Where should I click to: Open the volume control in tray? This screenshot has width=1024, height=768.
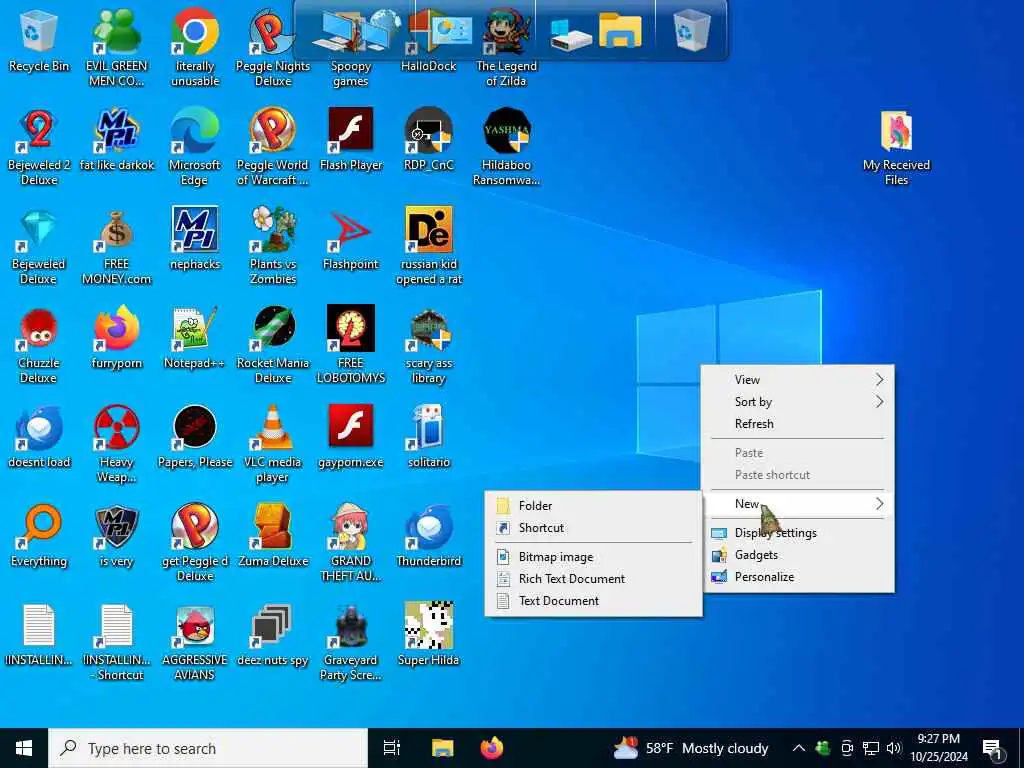click(894, 748)
